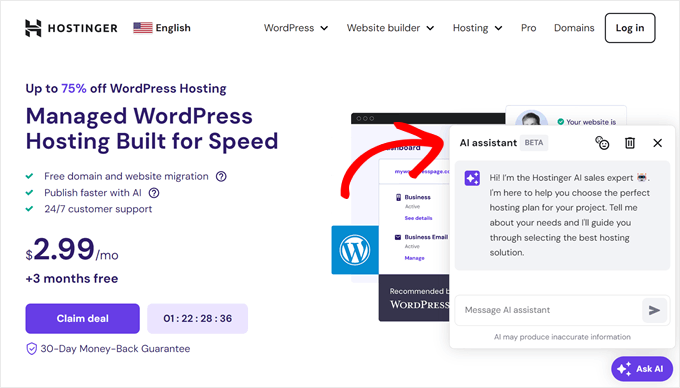Show info about Publish faster with AI
The width and height of the screenshot is (680, 388).
[x=154, y=193]
